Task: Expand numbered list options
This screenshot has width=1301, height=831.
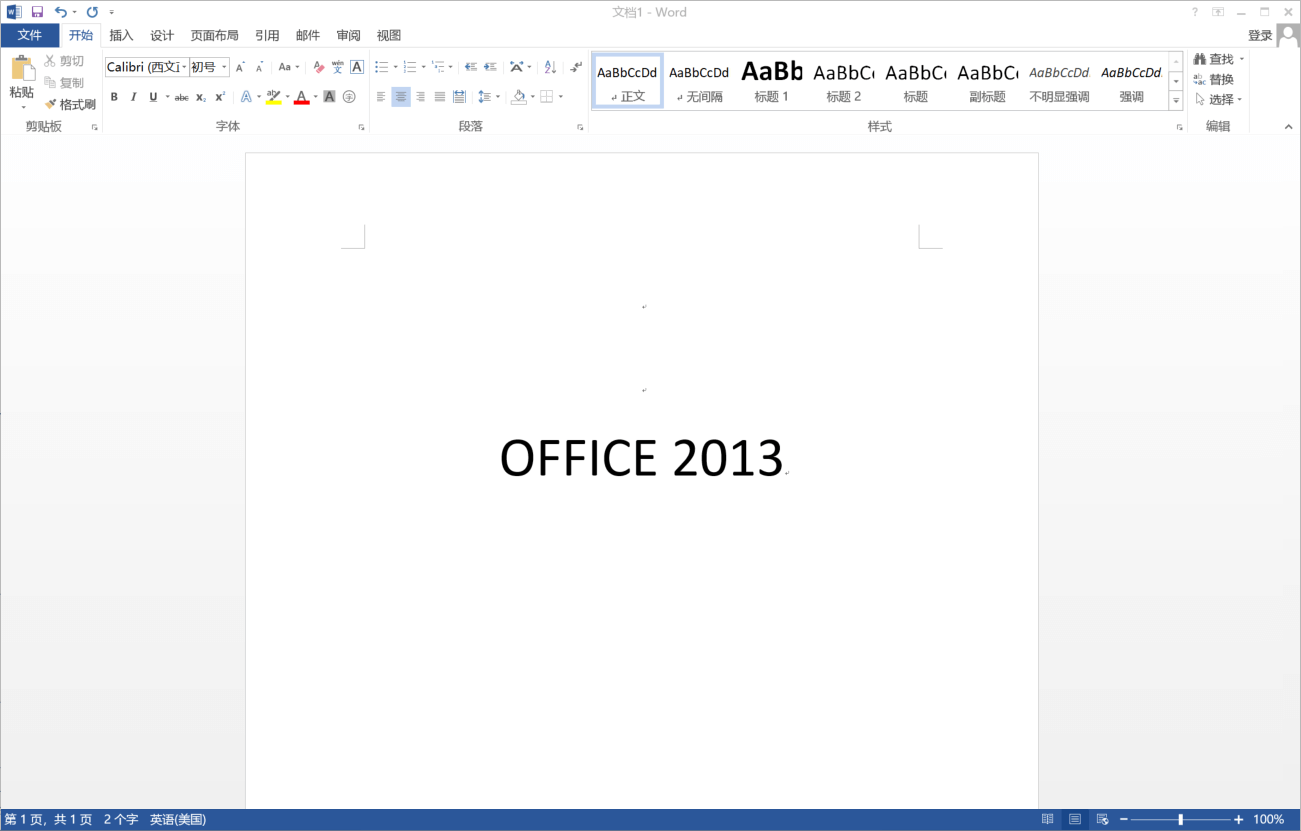Action: point(424,67)
